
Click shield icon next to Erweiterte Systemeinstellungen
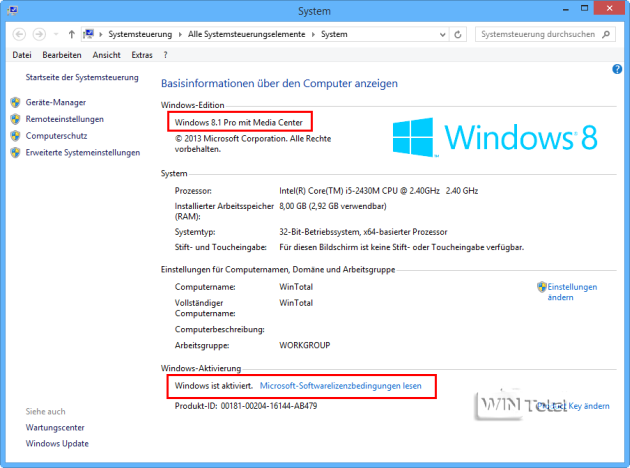coord(15,153)
